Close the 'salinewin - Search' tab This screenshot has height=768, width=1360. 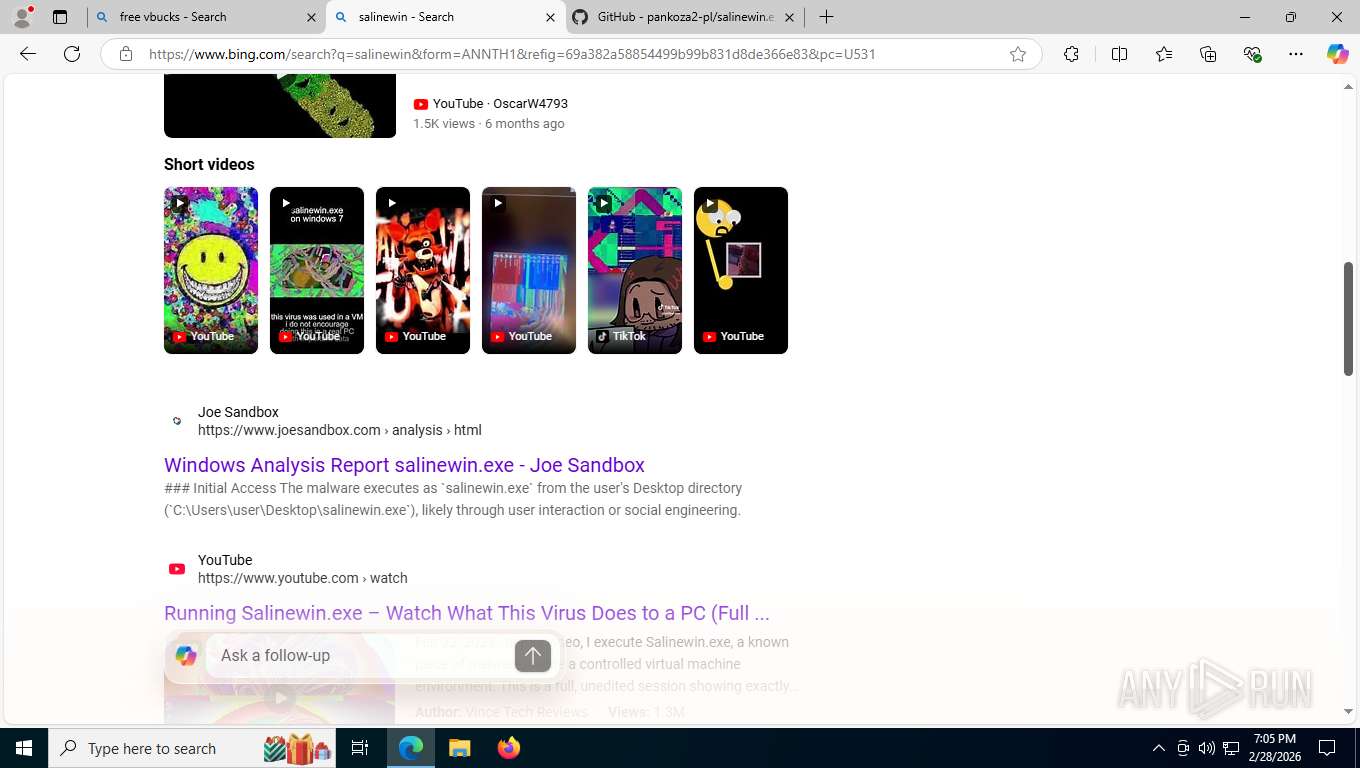(x=550, y=17)
